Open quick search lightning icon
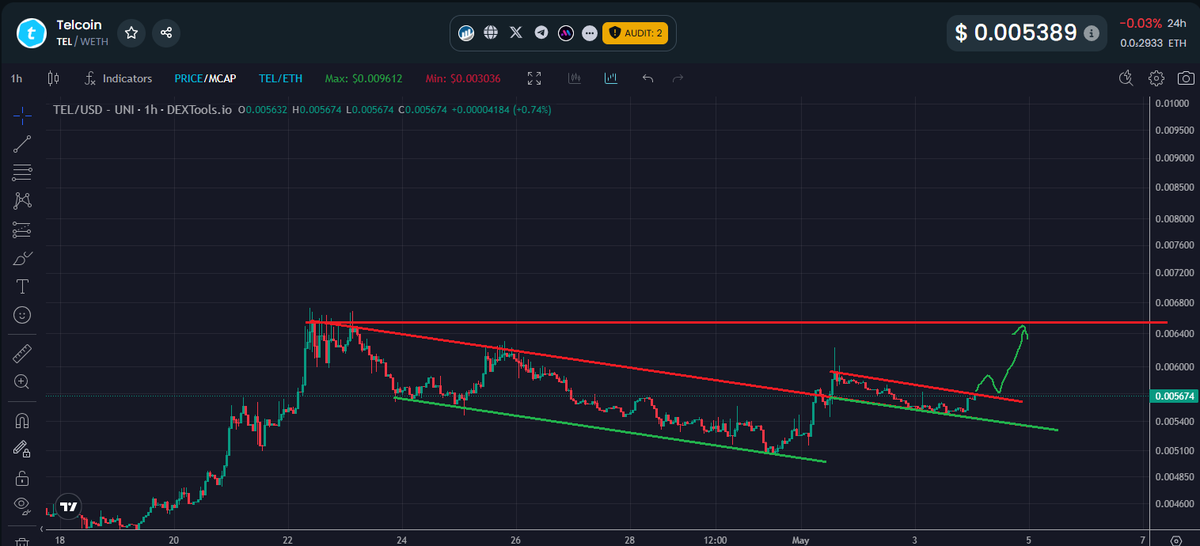1200x546 pixels. click(1127, 78)
